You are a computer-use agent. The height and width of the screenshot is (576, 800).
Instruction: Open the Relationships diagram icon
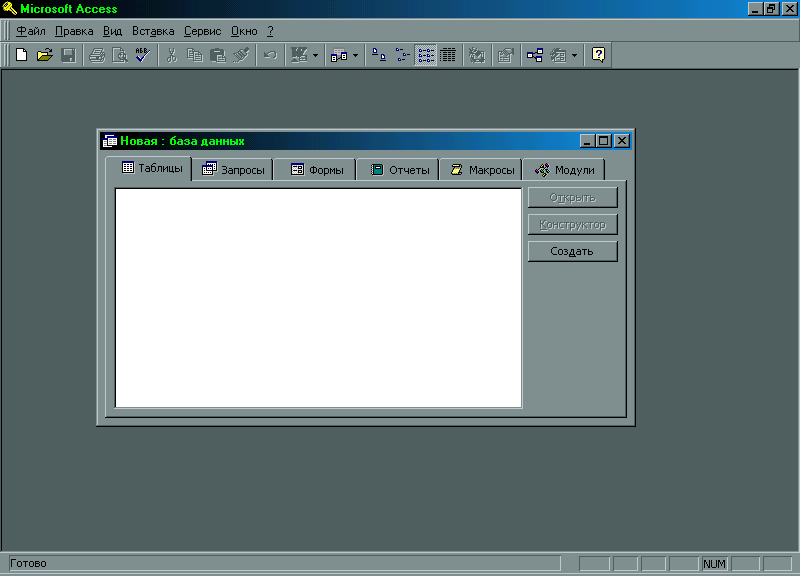click(x=535, y=55)
